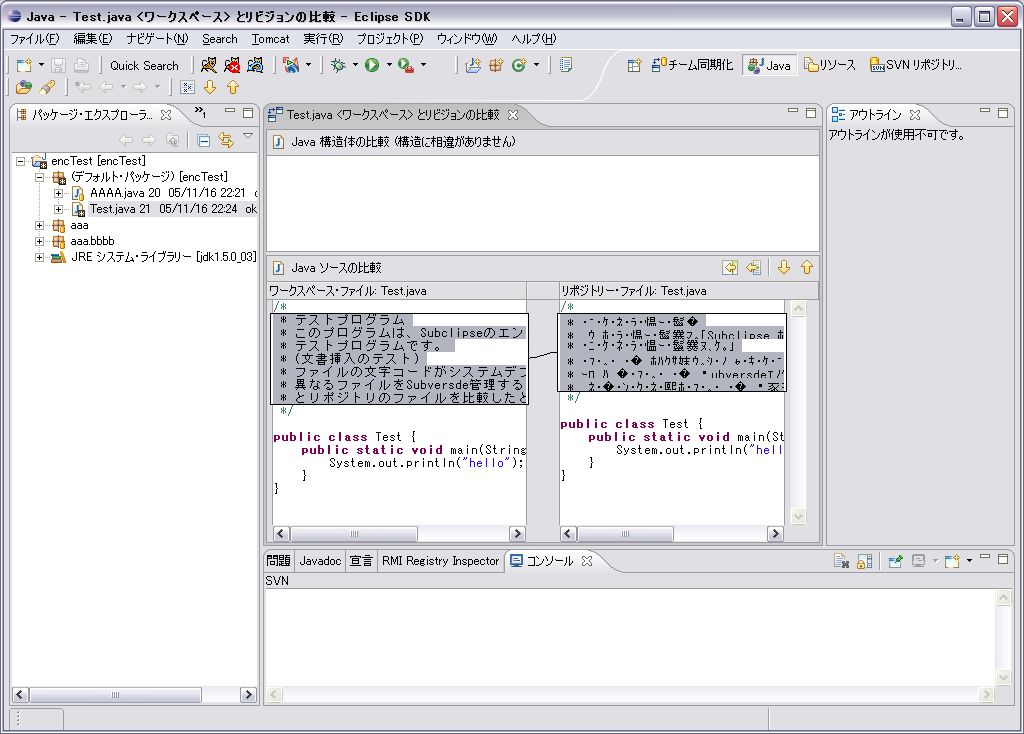Open the プロジェクト(P) menu
1024x734 pixels.
(x=390, y=39)
